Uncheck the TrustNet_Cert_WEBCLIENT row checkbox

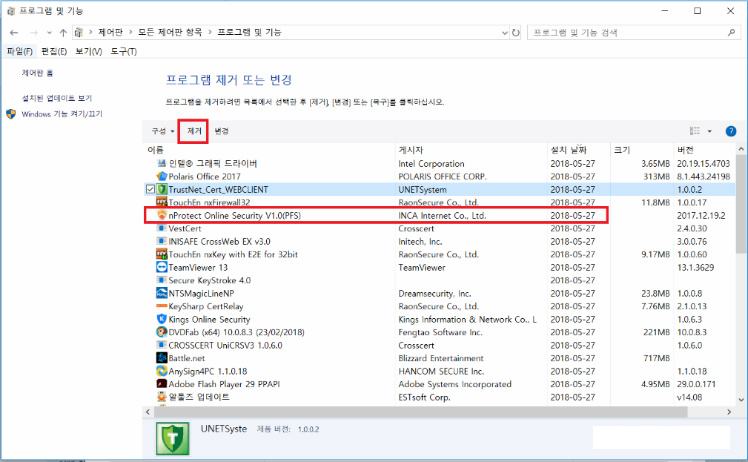pos(150,189)
